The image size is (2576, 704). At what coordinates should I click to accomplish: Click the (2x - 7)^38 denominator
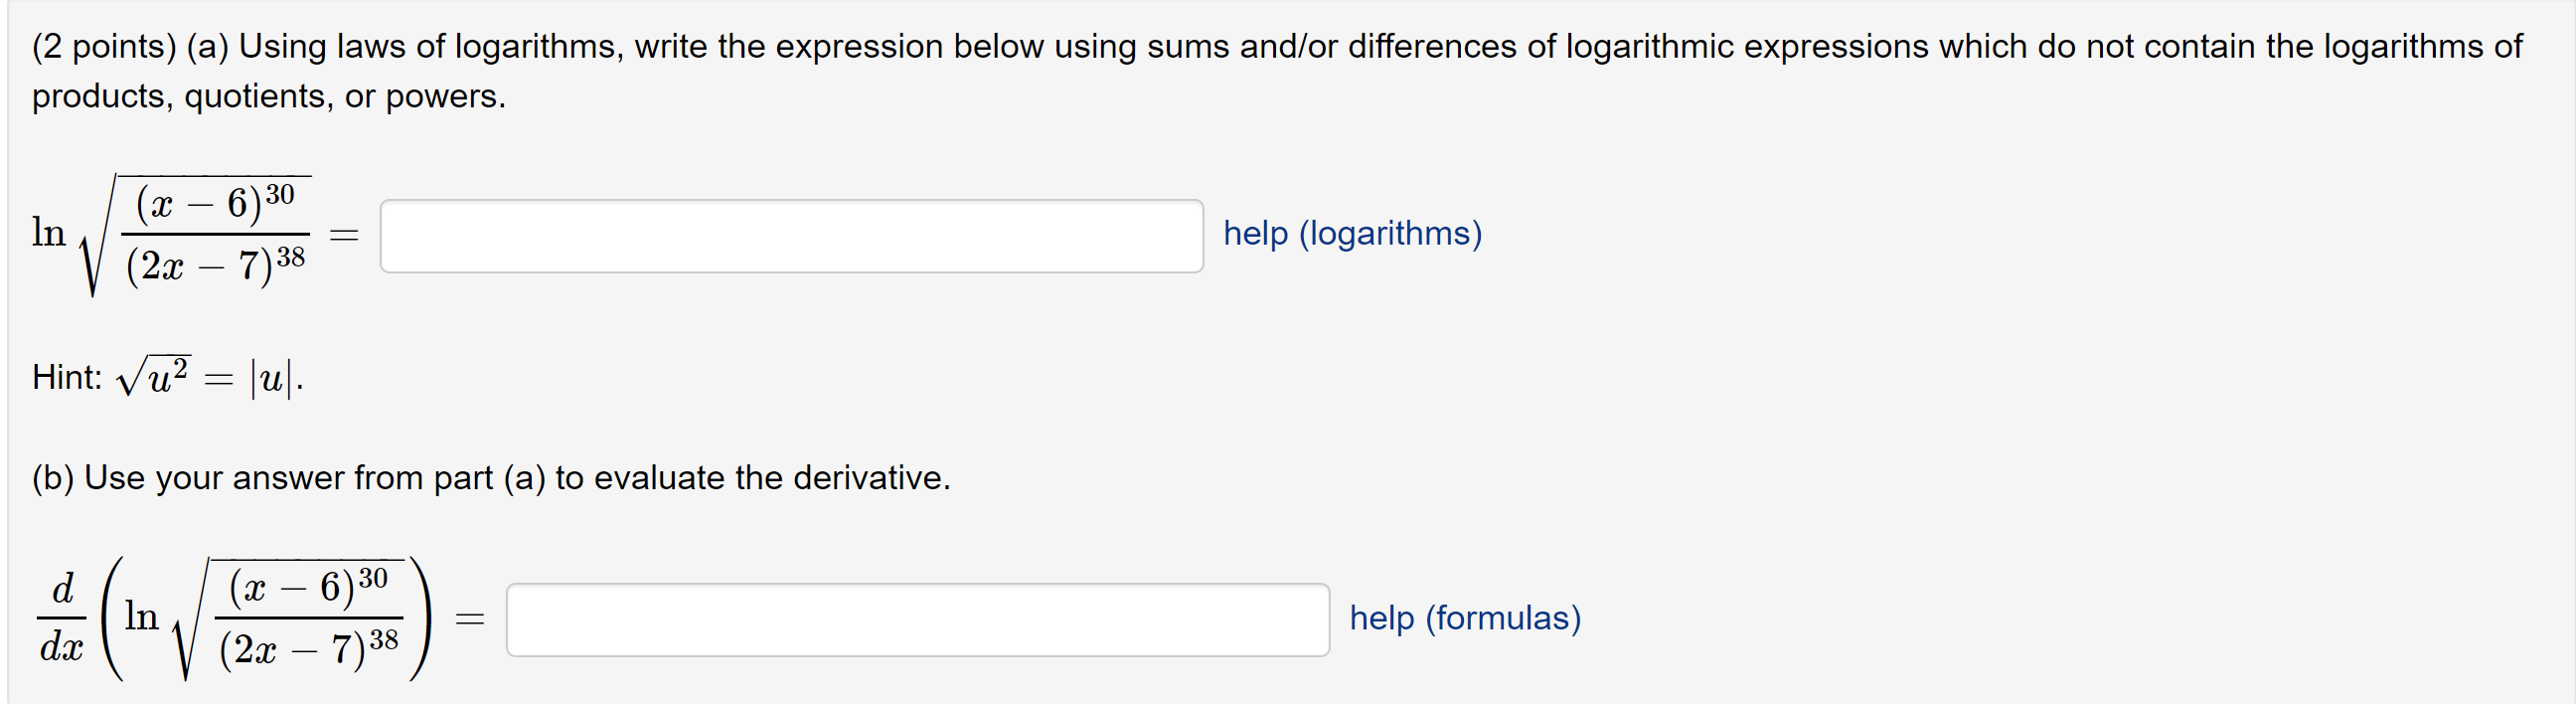(x=215, y=267)
